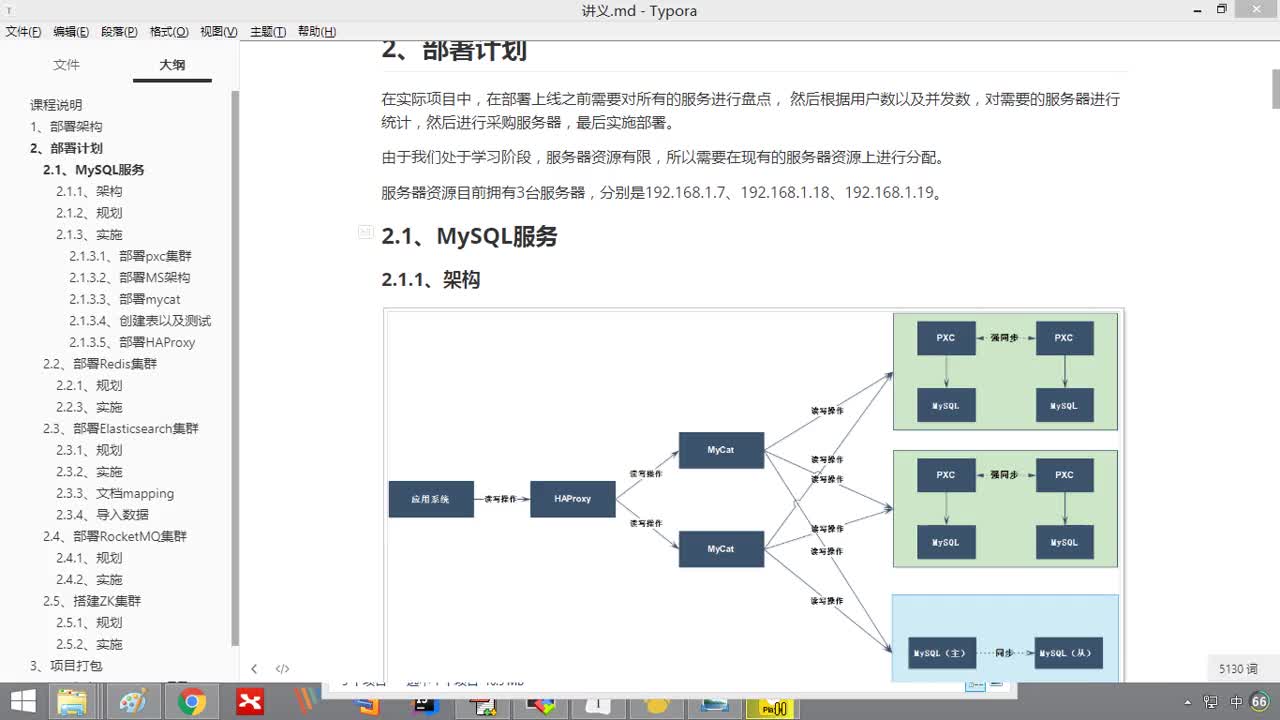Click the 2、部署计划 document heading
The image size is (1280, 720).
pyautogui.click(x=454, y=50)
